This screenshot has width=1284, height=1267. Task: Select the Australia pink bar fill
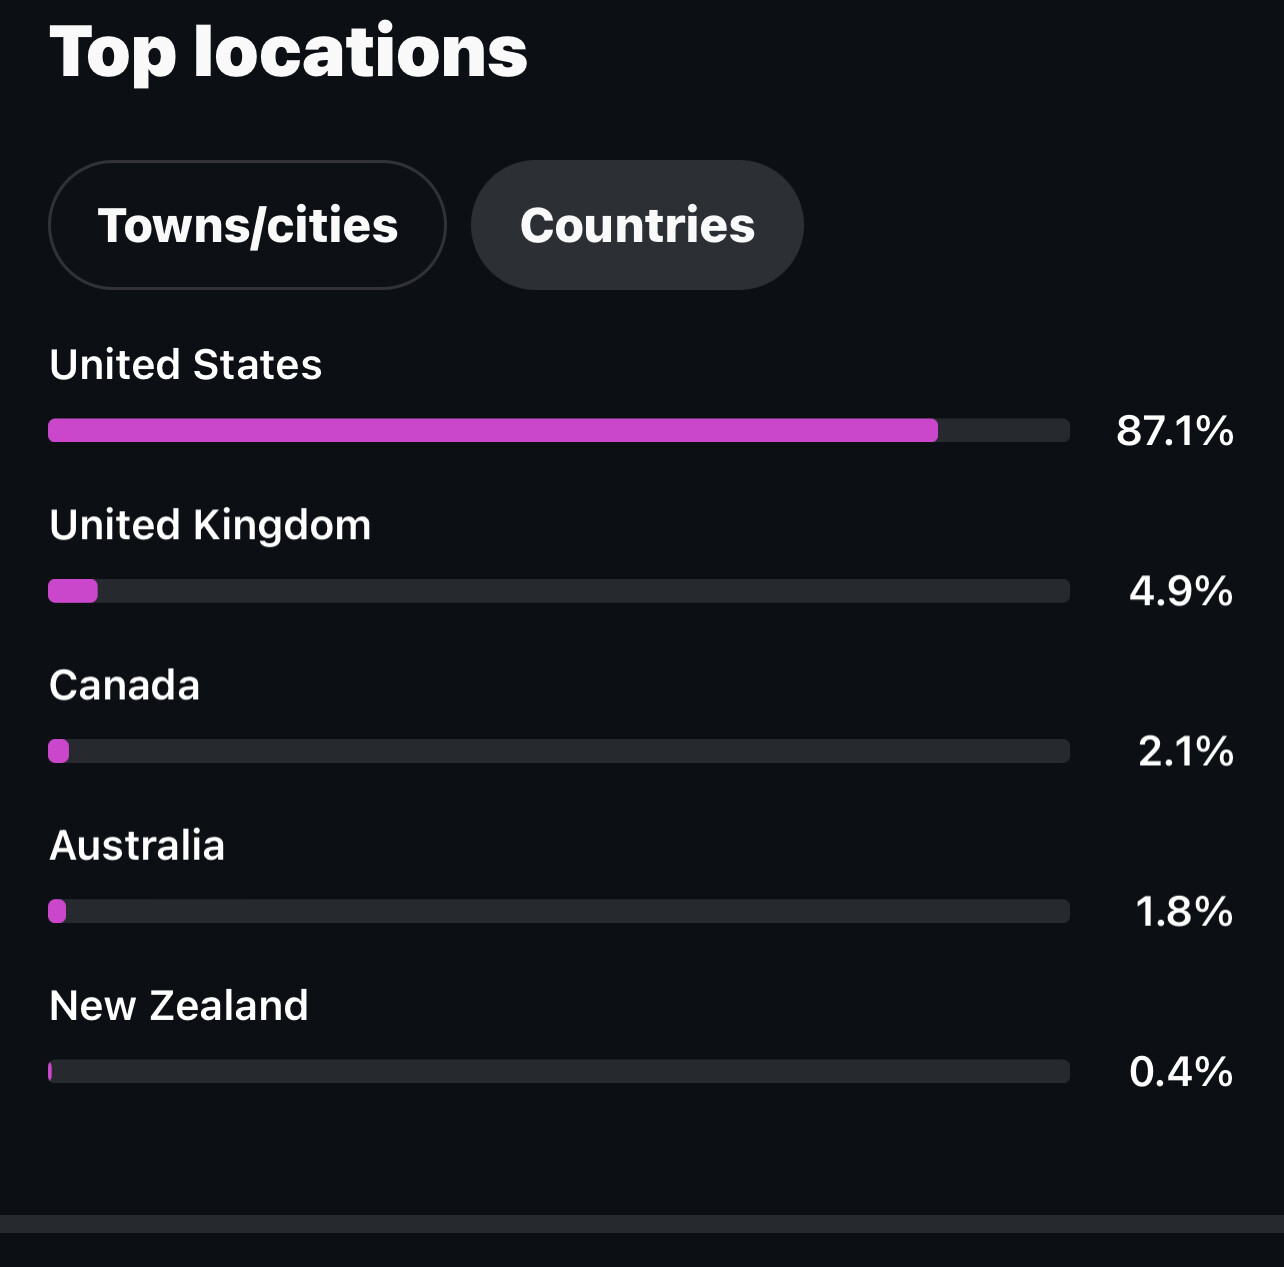click(57, 911)
